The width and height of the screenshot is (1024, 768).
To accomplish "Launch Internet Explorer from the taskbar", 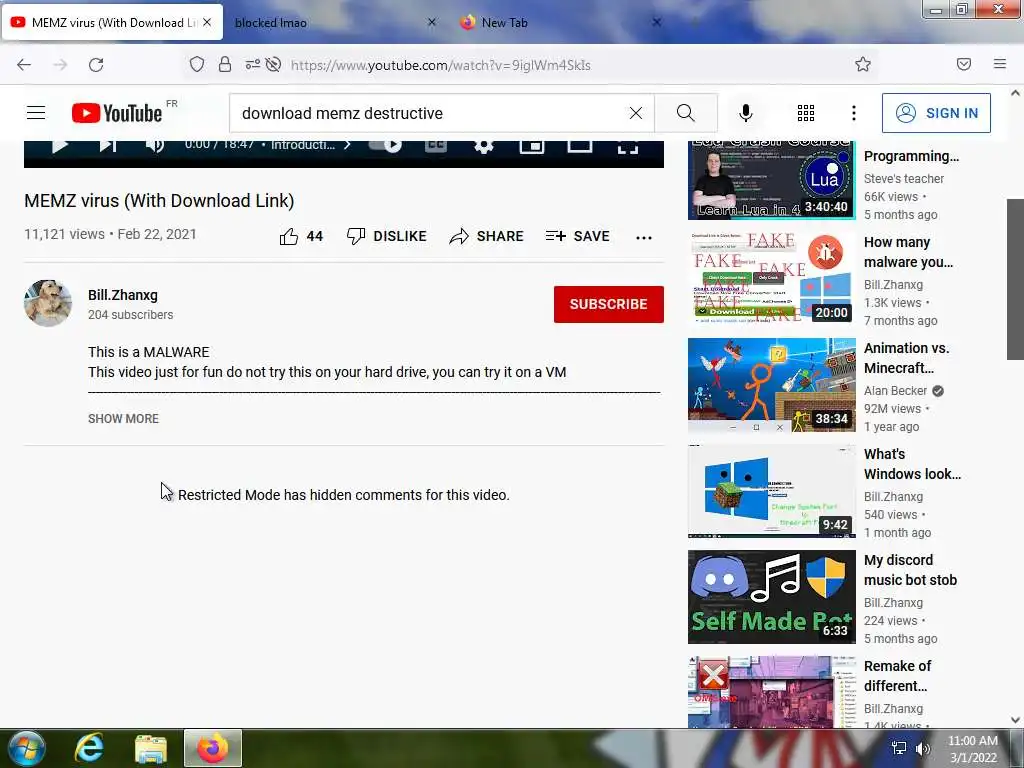I will point(89,748).
